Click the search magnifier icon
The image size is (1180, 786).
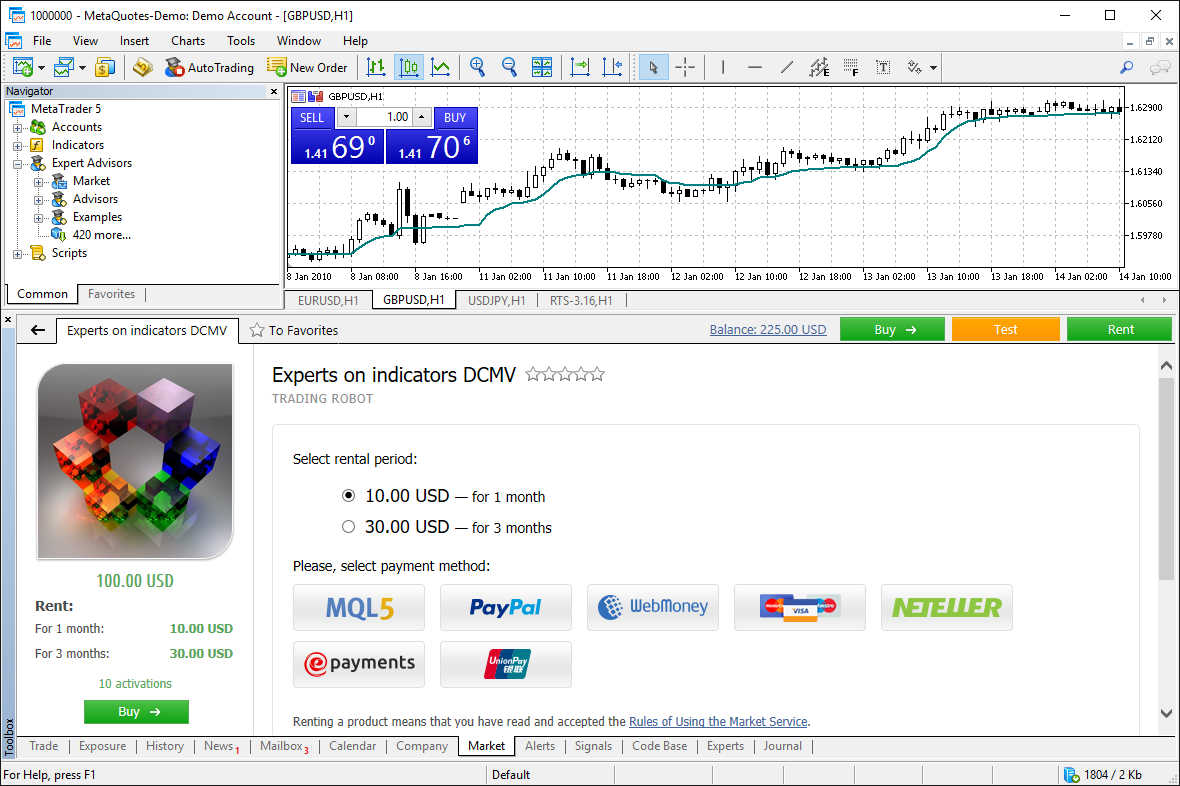[x=1127, y=68]
